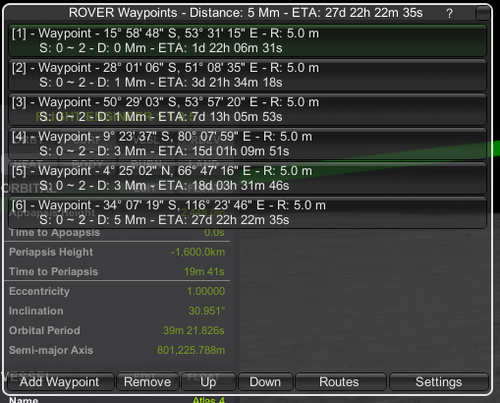Select waypoint [5] at 4° 25' 02" N
This screenshot has width=500, height=403.
click(x=247, y=178)
